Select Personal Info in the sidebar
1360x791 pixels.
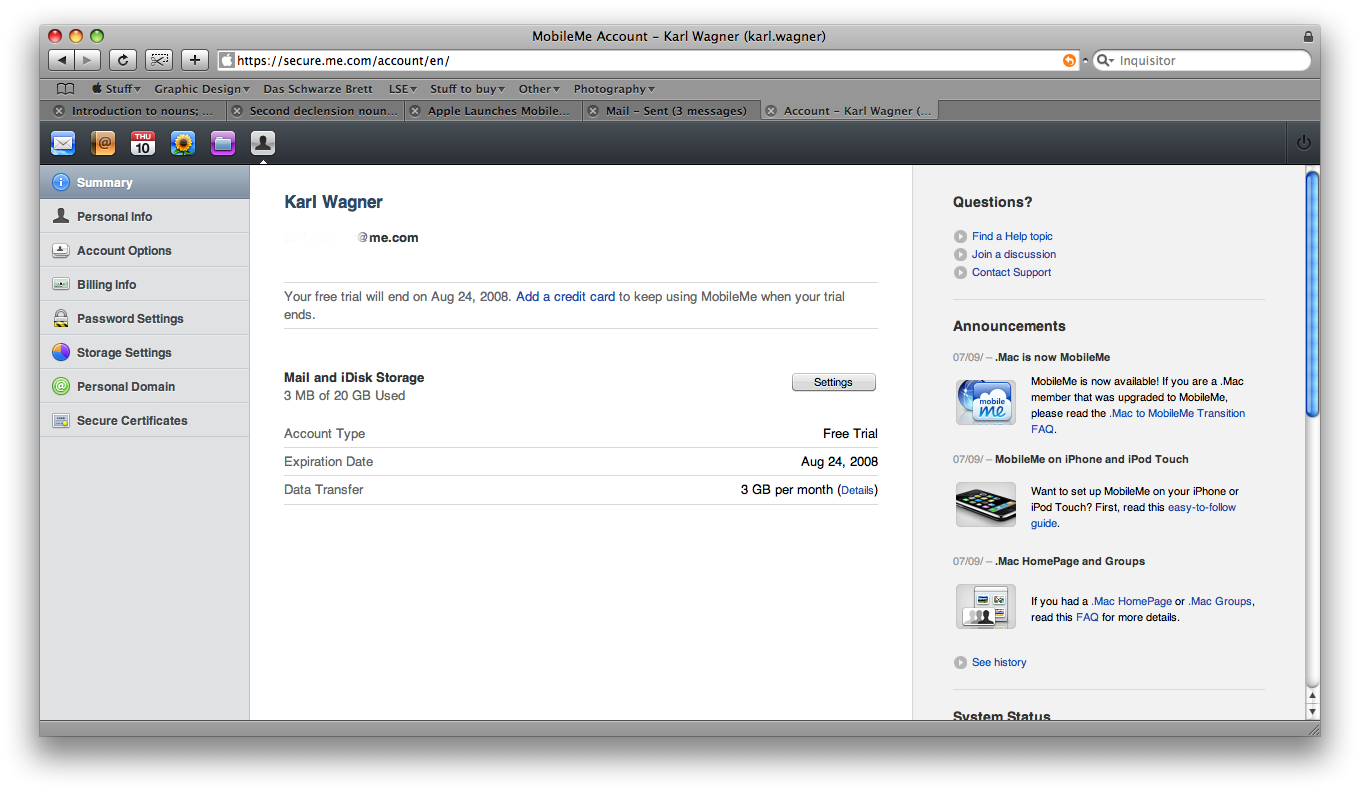point(144,216)
